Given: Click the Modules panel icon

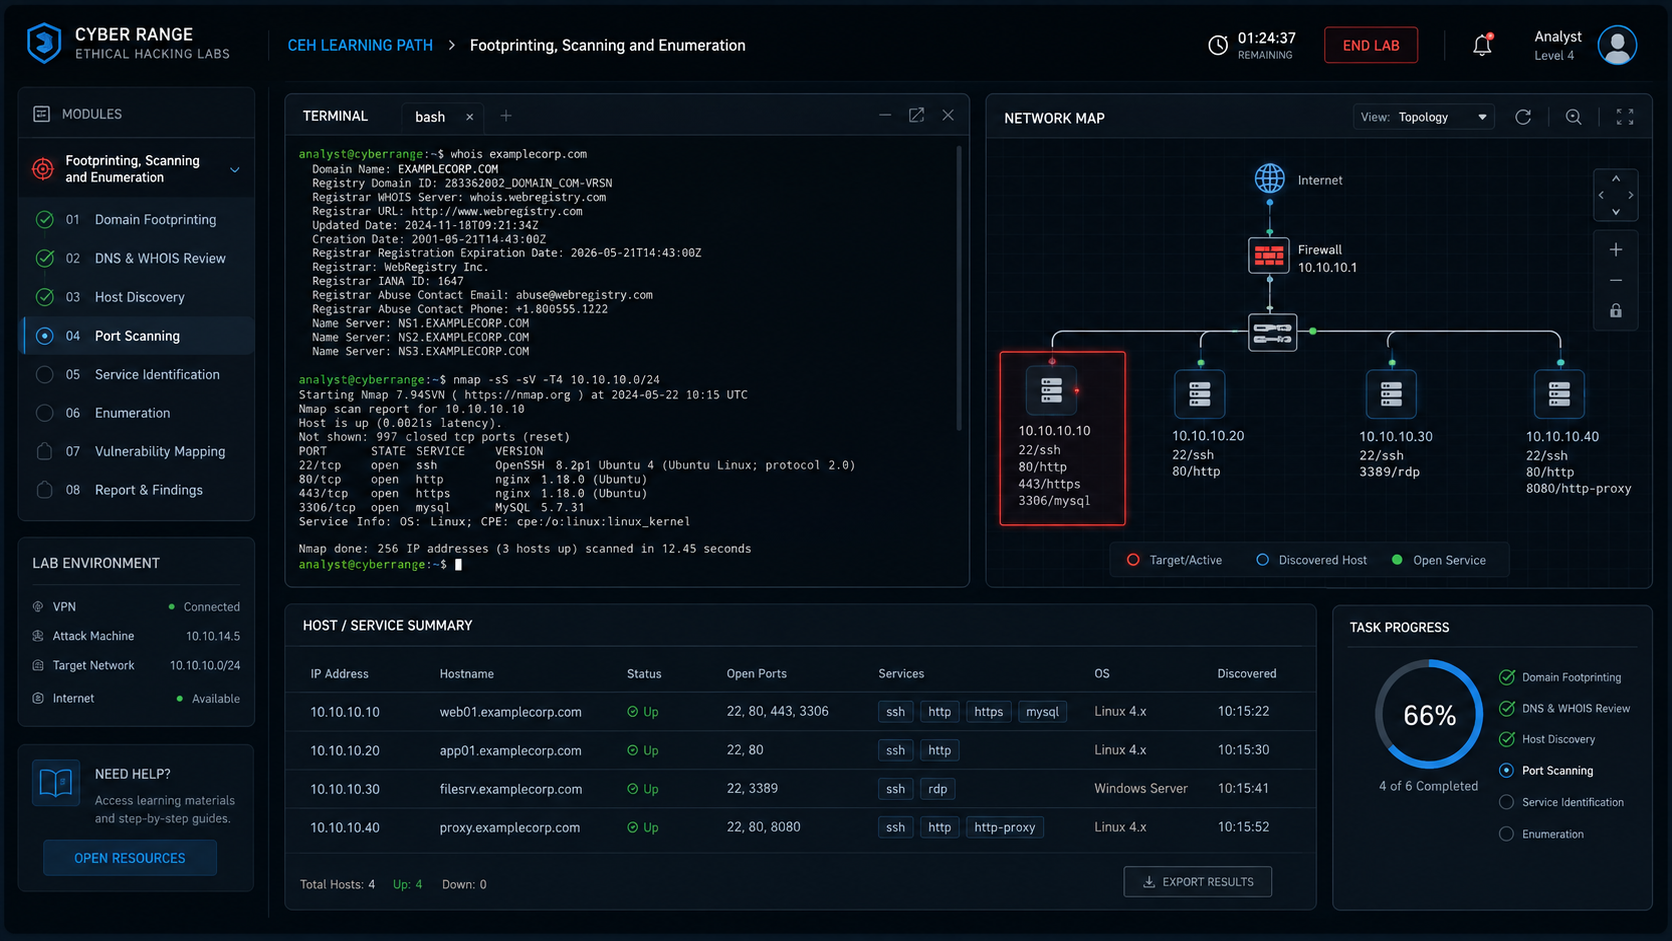Looking at the screenshot, I should pos(41,114).
